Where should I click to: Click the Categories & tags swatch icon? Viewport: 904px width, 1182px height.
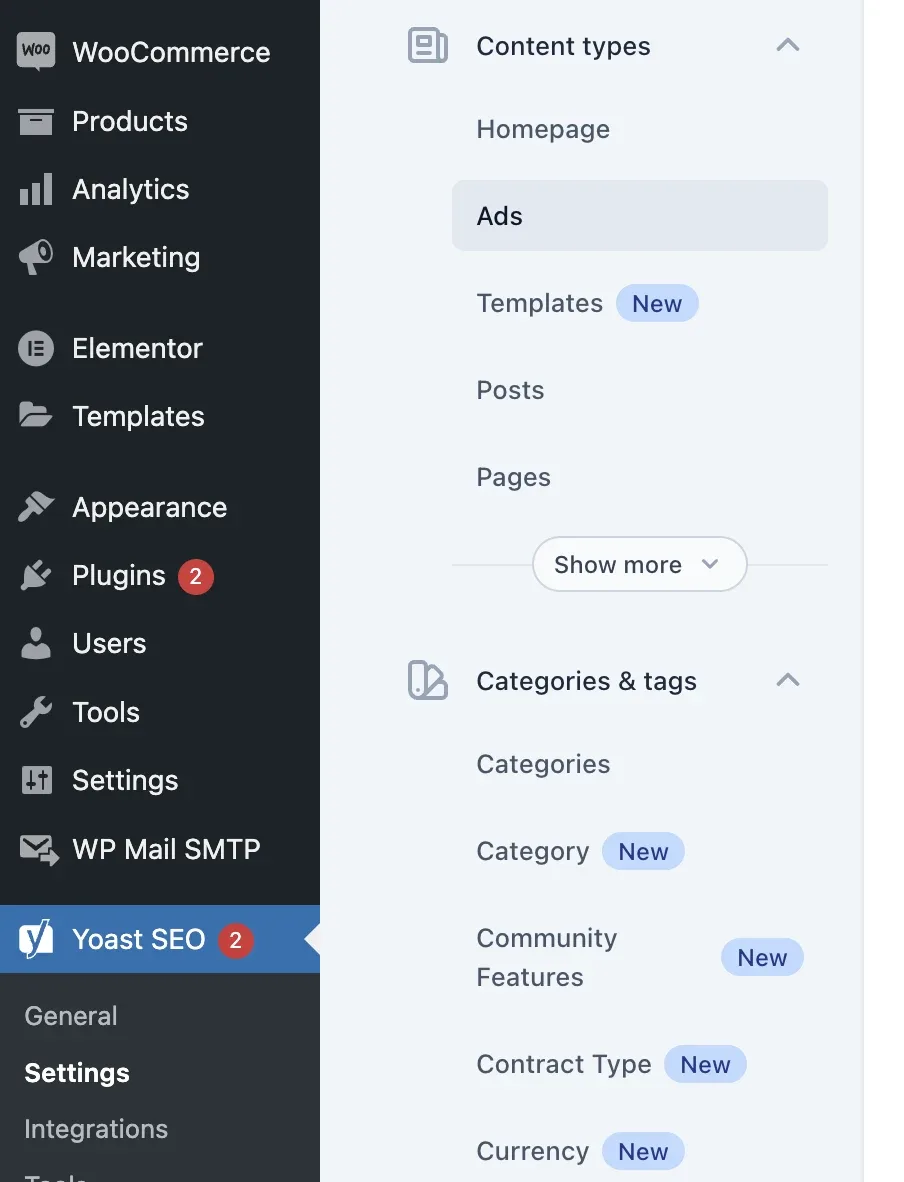[427, 680]
